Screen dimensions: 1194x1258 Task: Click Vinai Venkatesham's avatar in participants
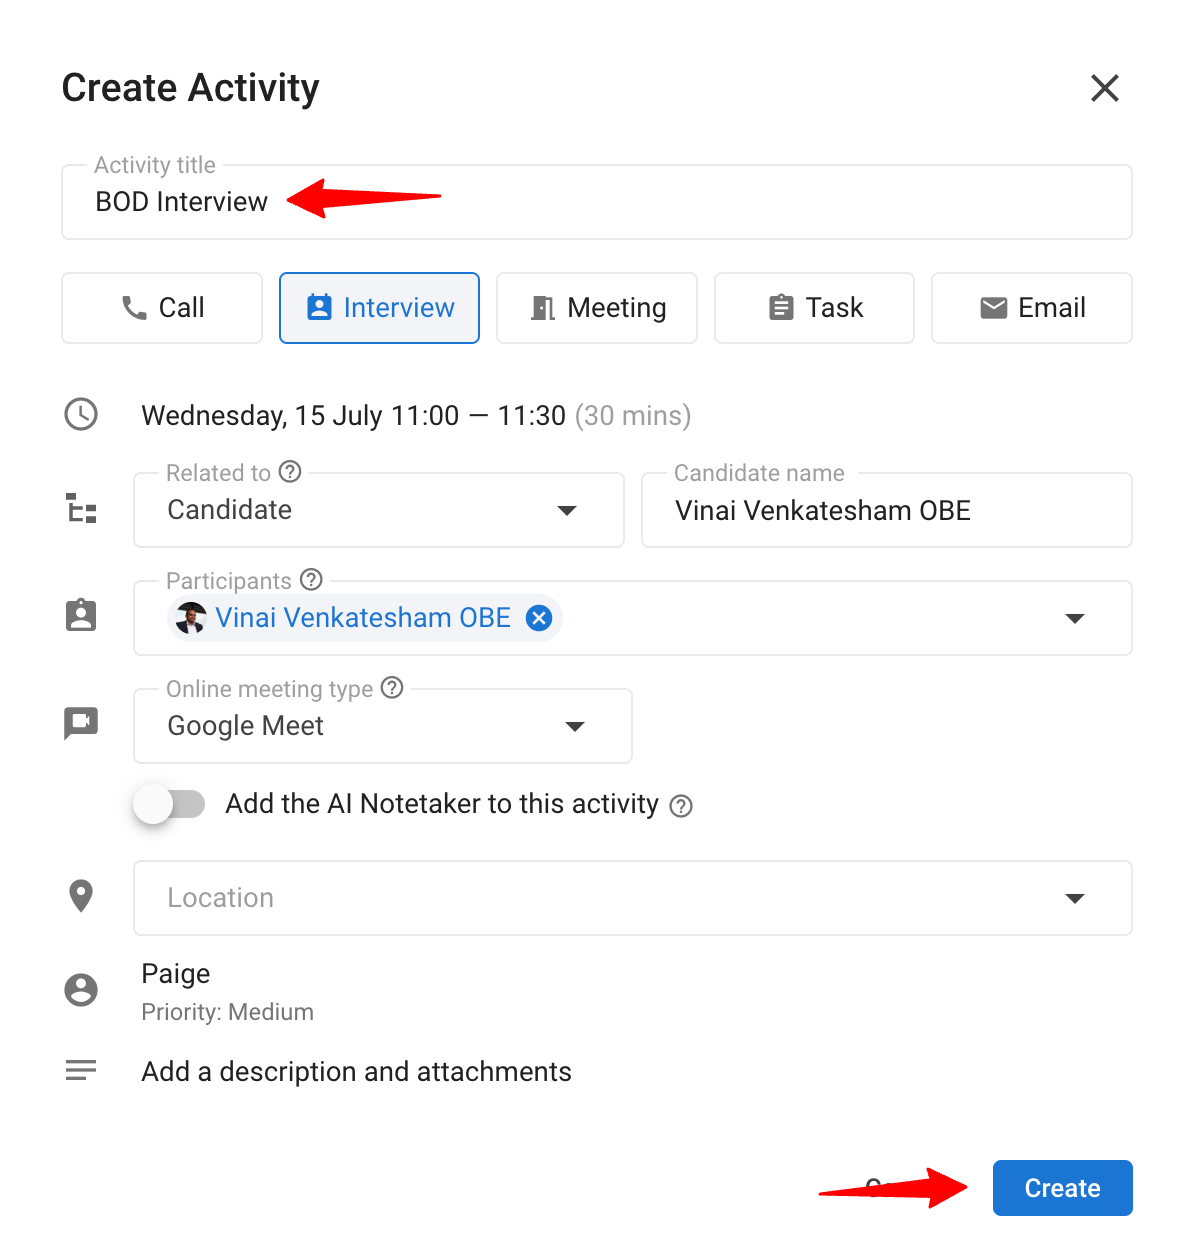(x=191, y=618)
